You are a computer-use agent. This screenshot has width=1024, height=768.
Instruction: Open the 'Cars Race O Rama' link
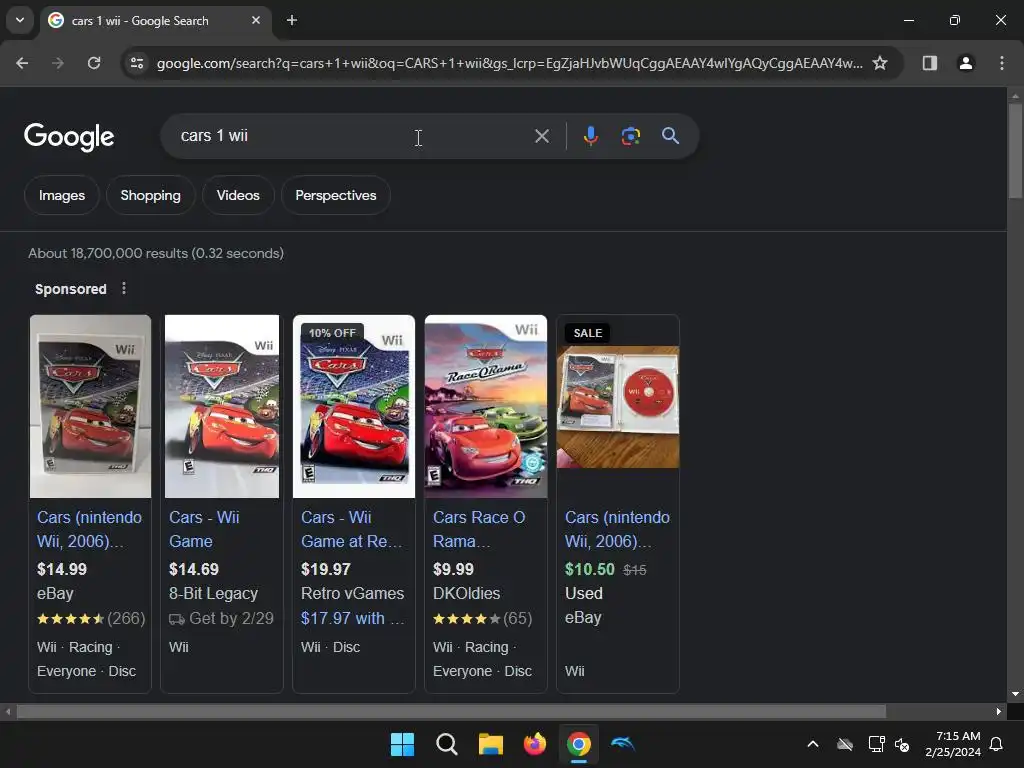point(479,529)
